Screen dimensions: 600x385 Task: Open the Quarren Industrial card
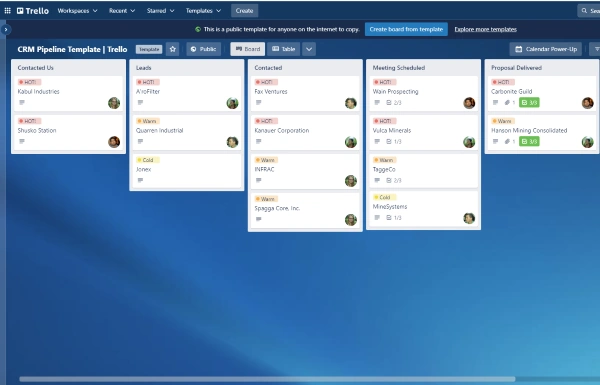click(187, 132)
